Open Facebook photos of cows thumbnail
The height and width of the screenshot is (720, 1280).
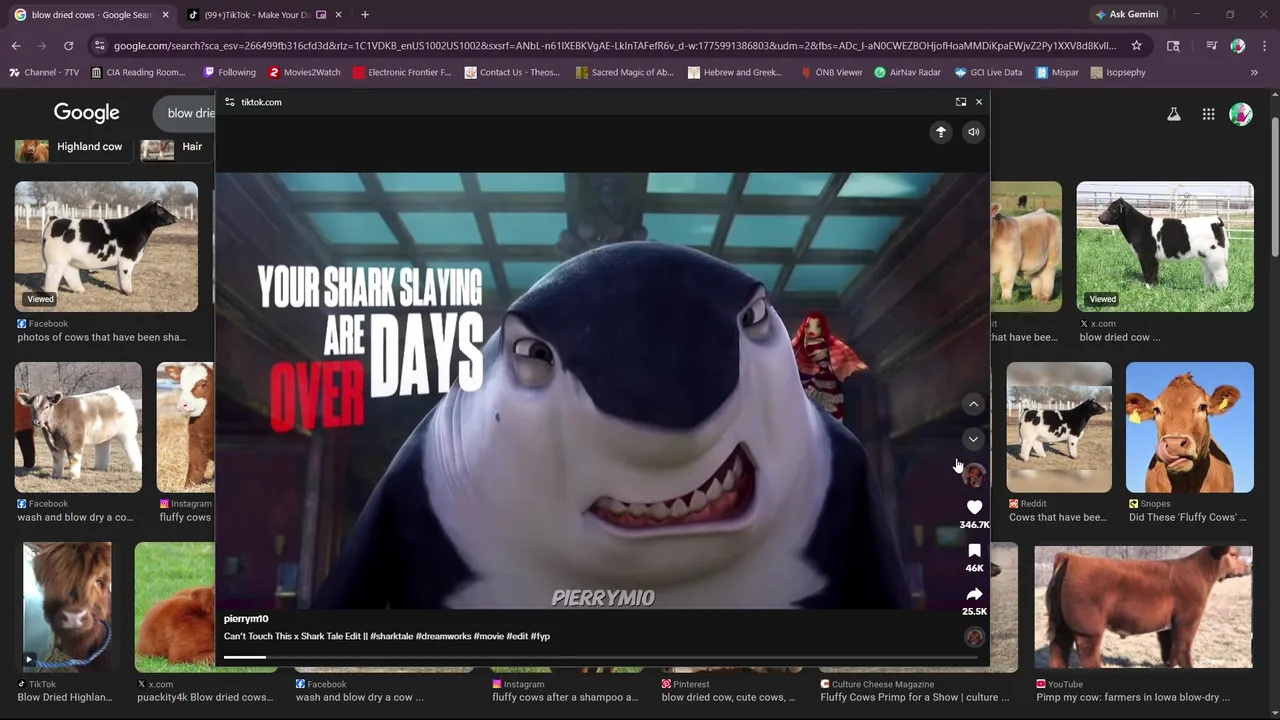point(106,246)
